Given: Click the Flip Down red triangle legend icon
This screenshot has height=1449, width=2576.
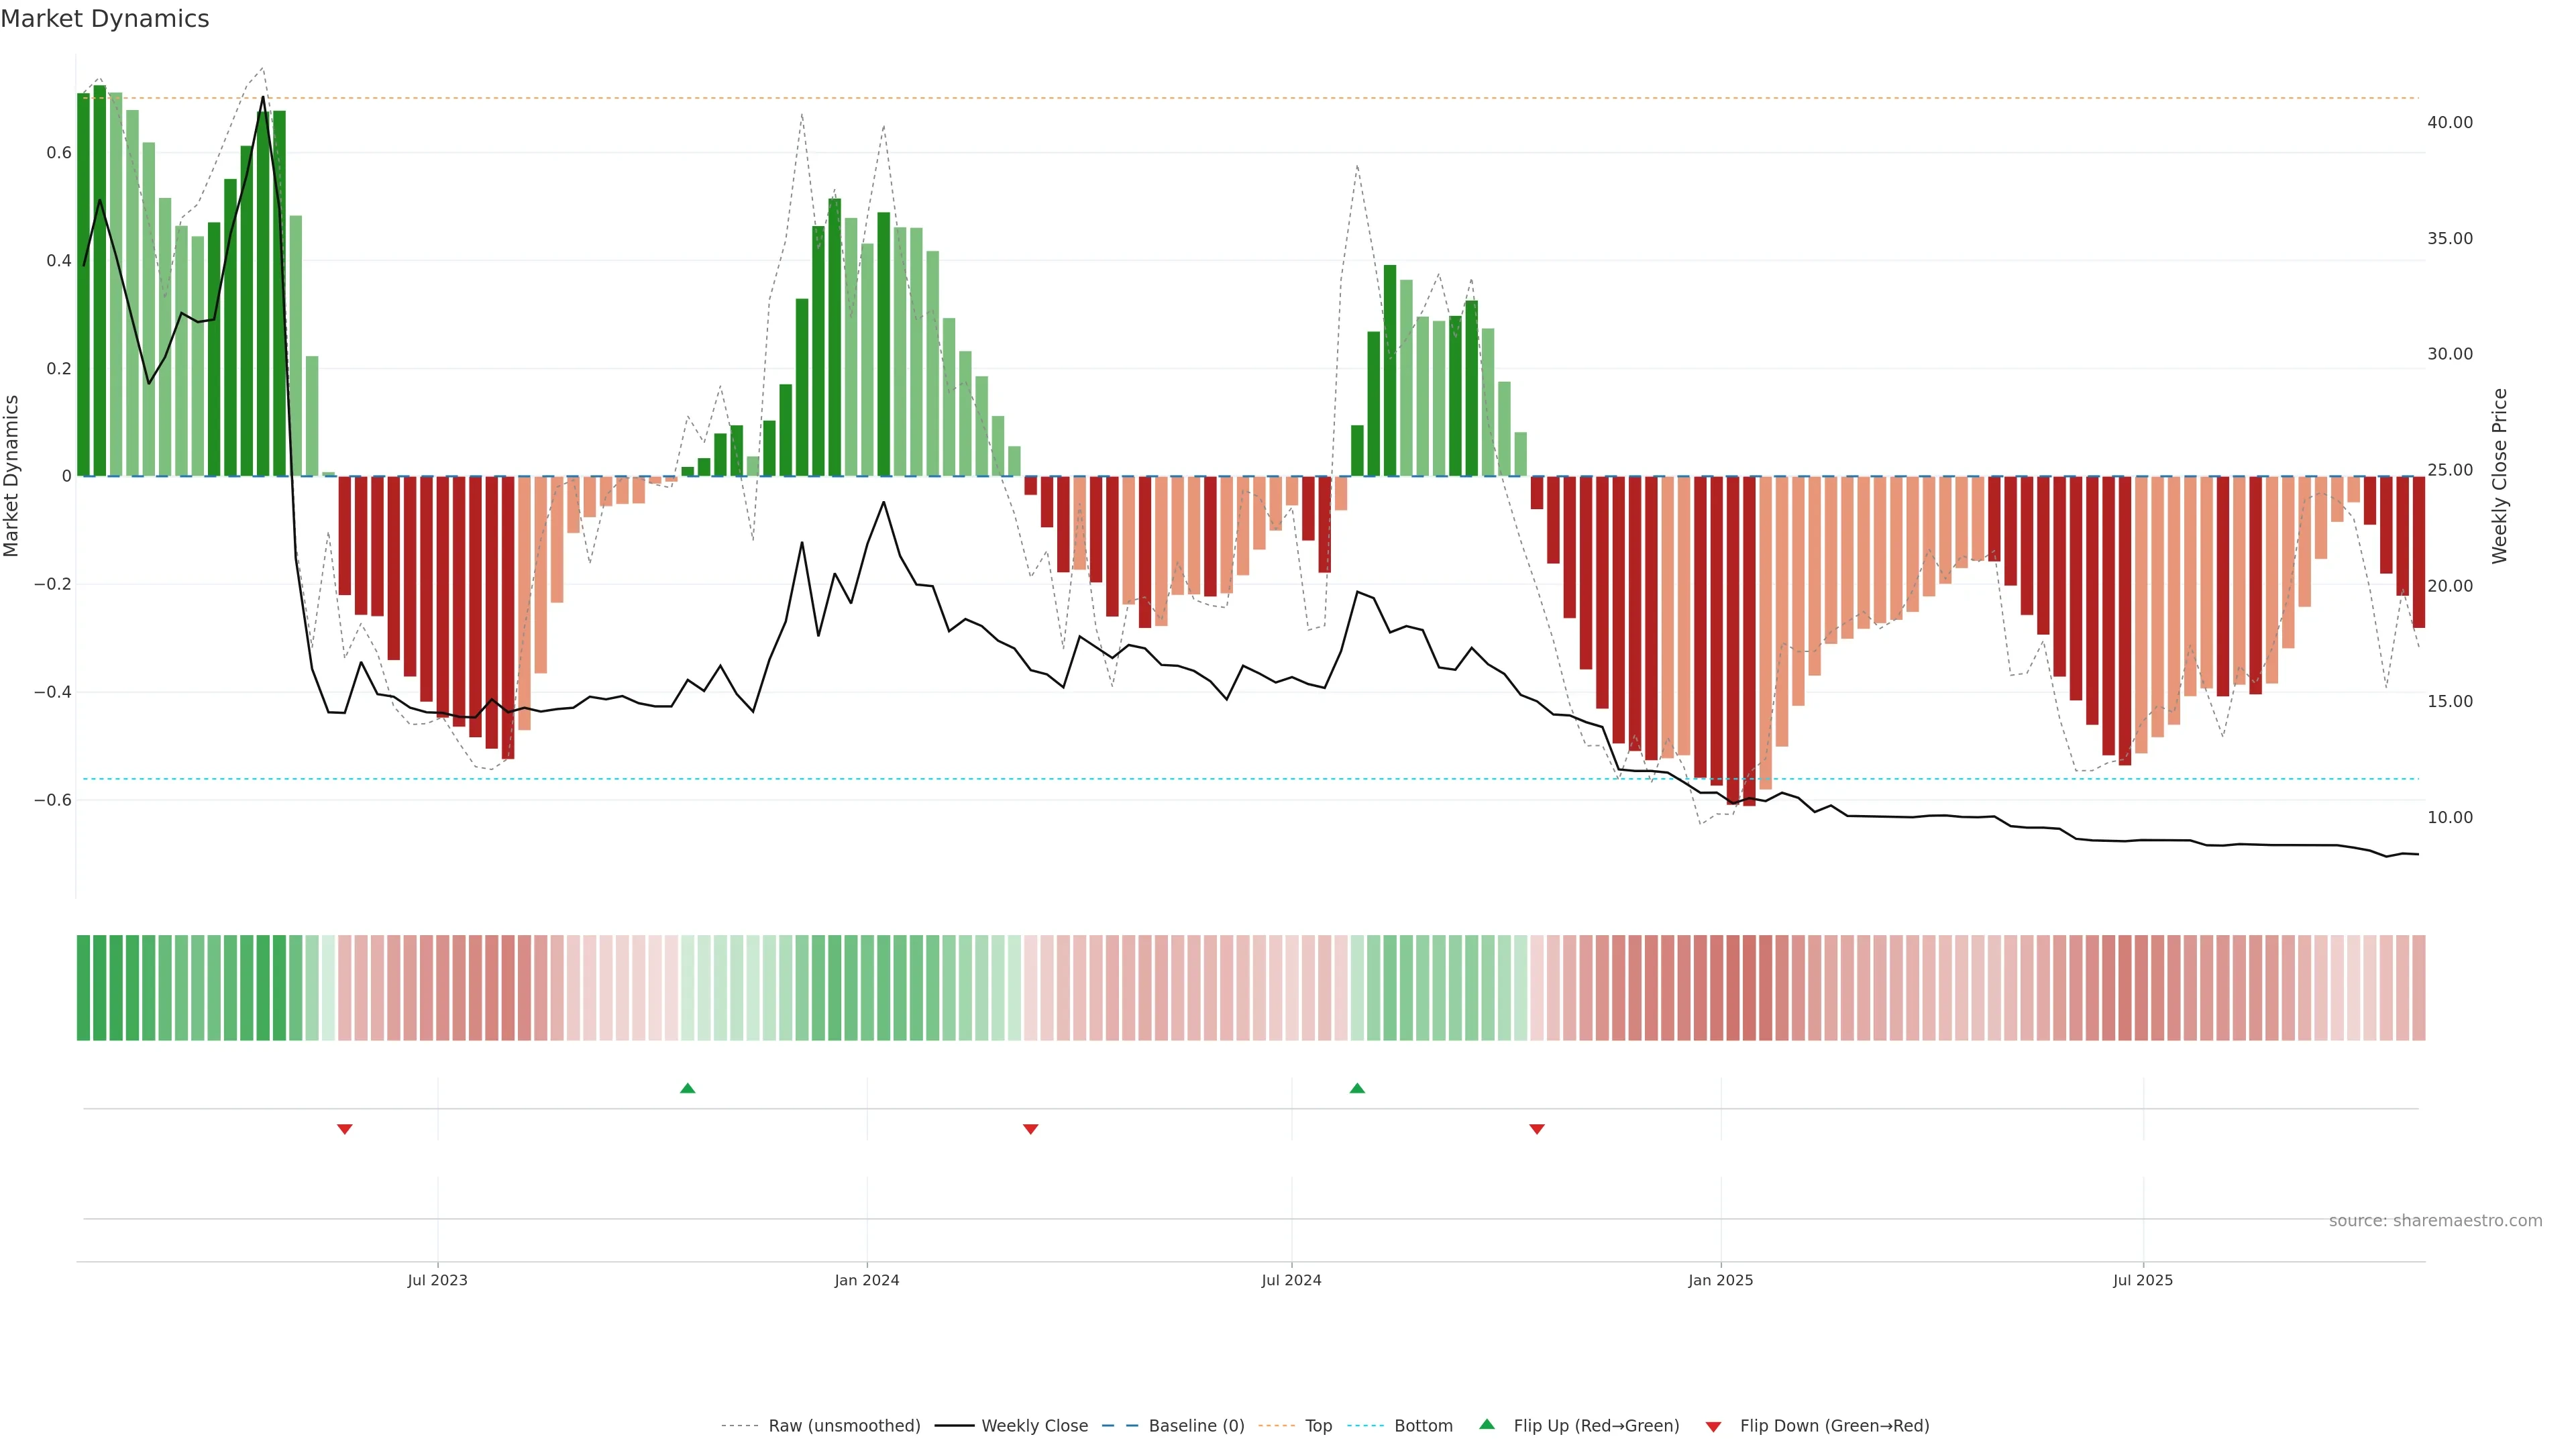Looking at the screenshot, I should pos(1713,1426).
